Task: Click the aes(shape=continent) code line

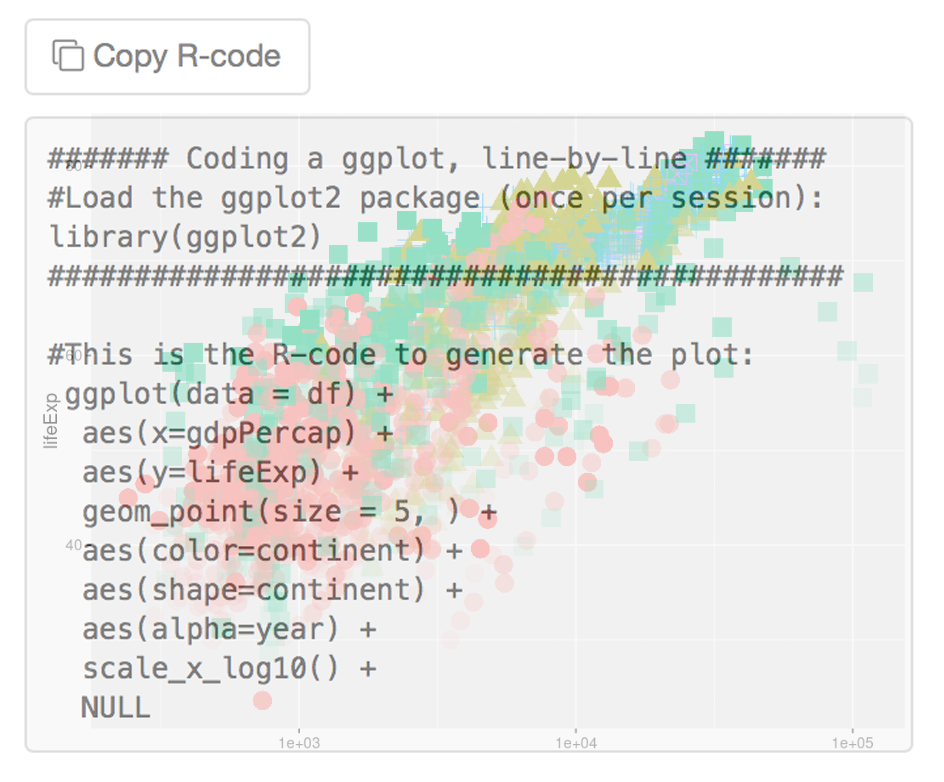Action: [x=272, y=590]
